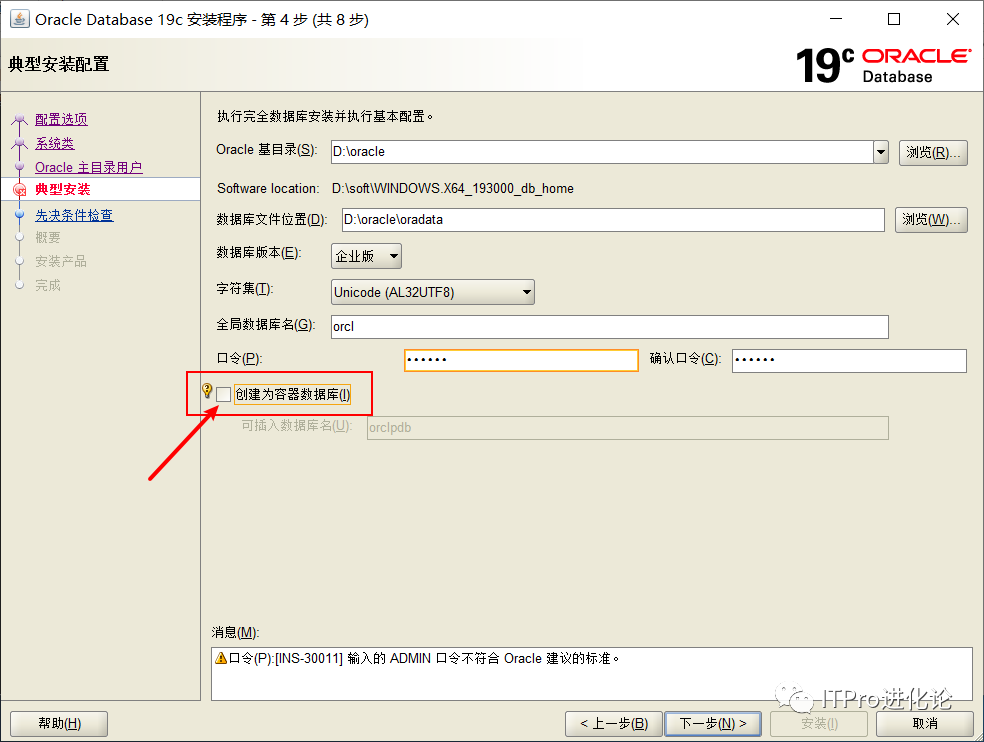This screenshot has width=984, height=742.
Task: Click the 系统类 step icon in sidebar
Action: [20, 143]
